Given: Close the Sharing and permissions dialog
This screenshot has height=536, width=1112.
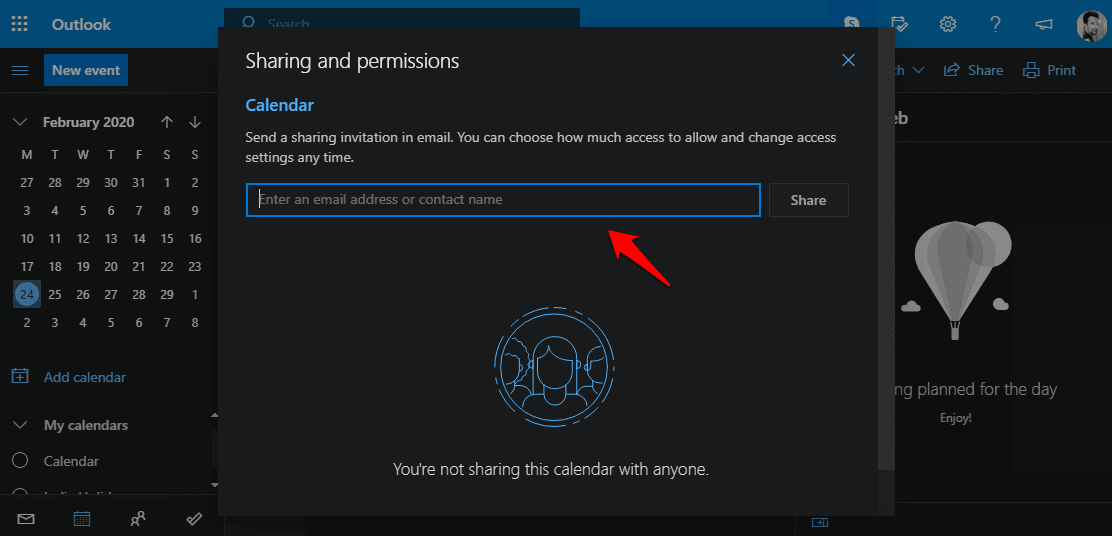Looking at the screenshot, I should [x=848, y=60].
